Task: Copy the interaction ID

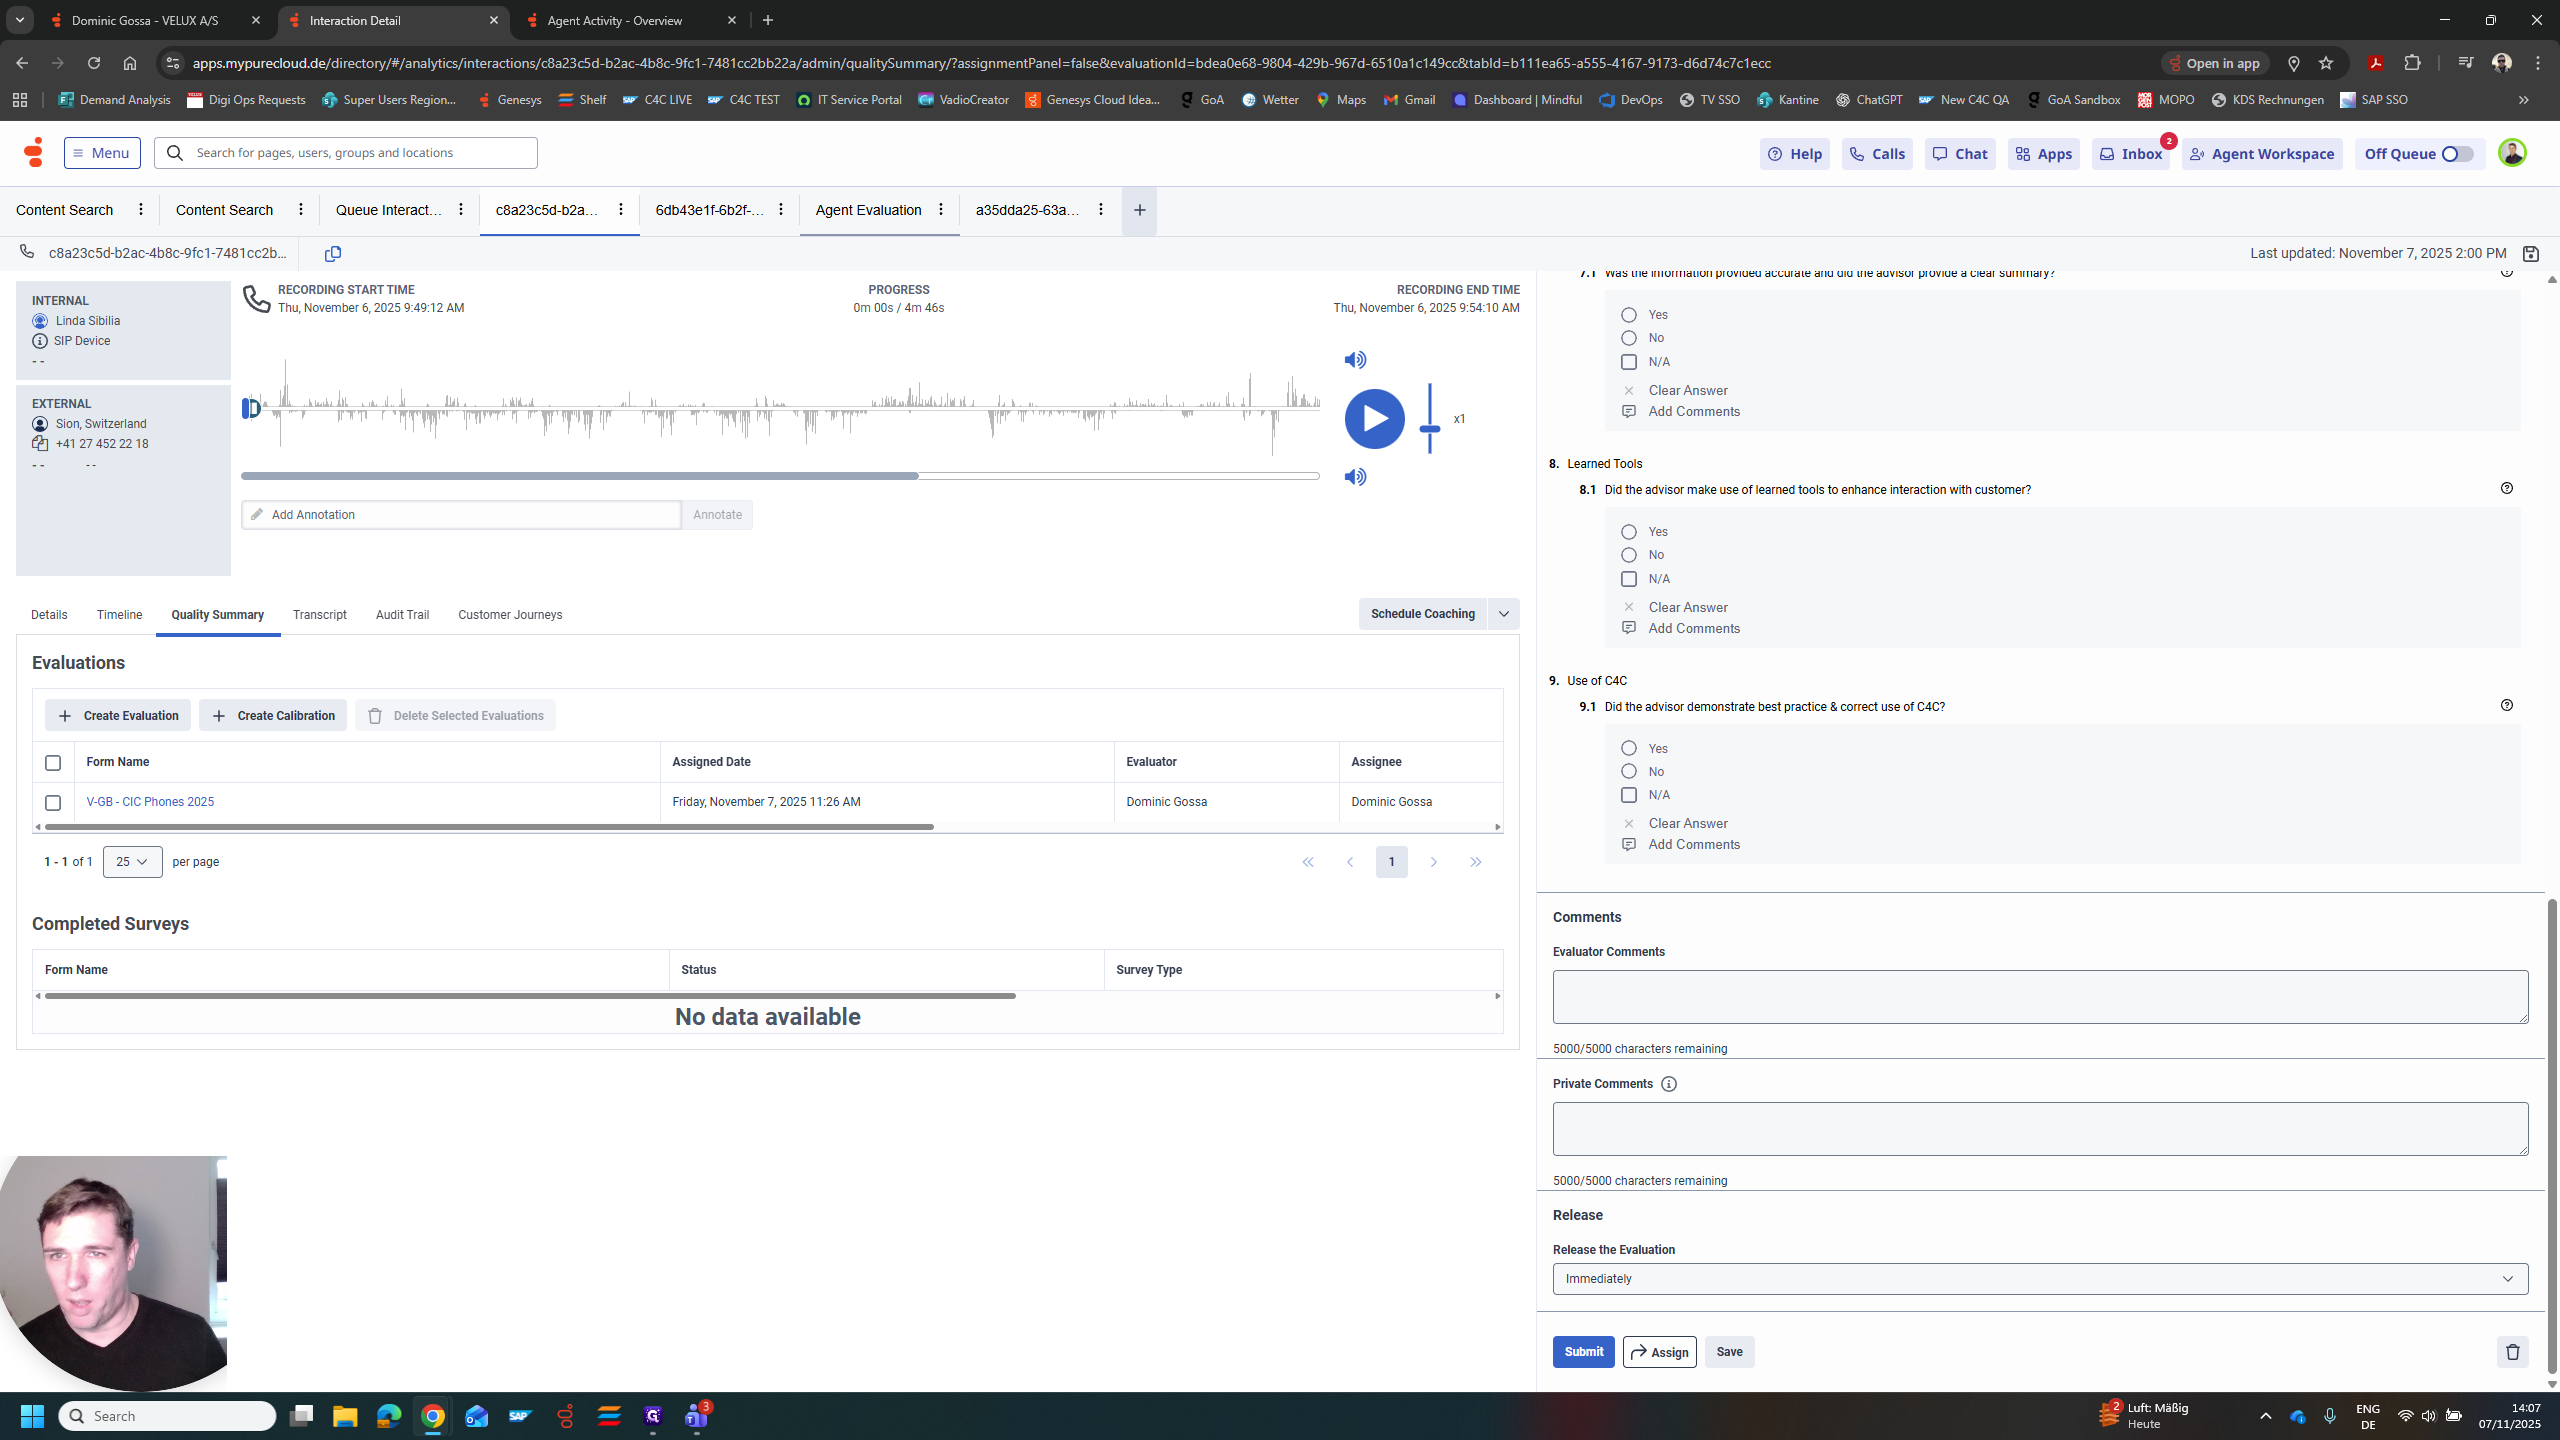Action: [333, 253]
